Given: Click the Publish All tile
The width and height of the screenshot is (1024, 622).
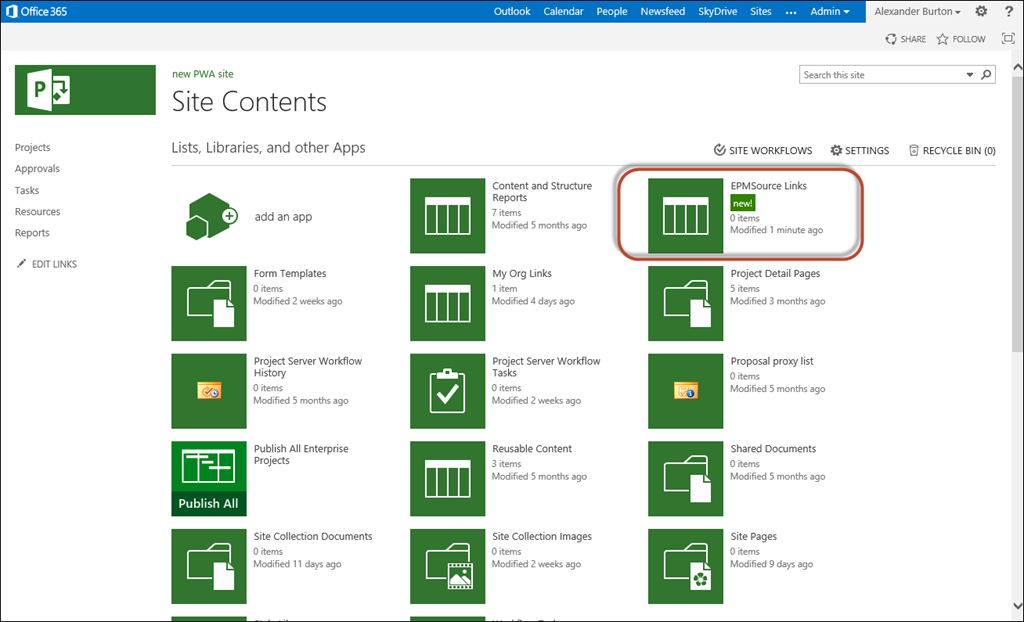Looking at the screenshot, I should pos(209,478).
